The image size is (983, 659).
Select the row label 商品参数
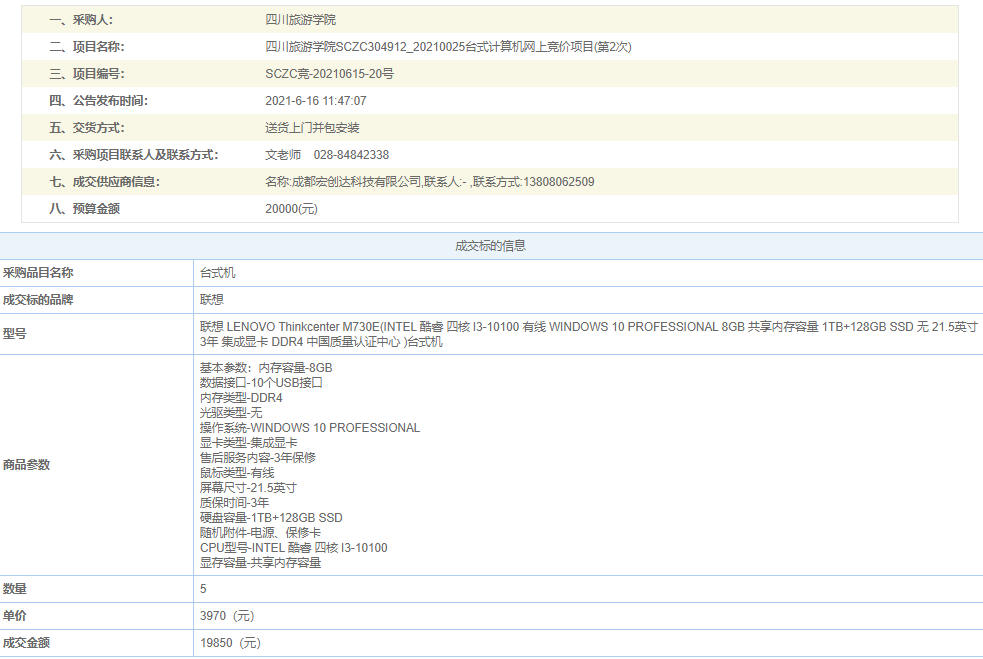26,465
